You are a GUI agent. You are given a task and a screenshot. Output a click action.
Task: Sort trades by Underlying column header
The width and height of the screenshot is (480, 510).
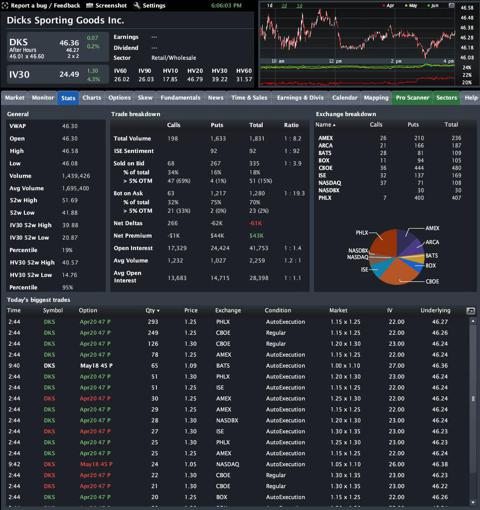point(435,310)
